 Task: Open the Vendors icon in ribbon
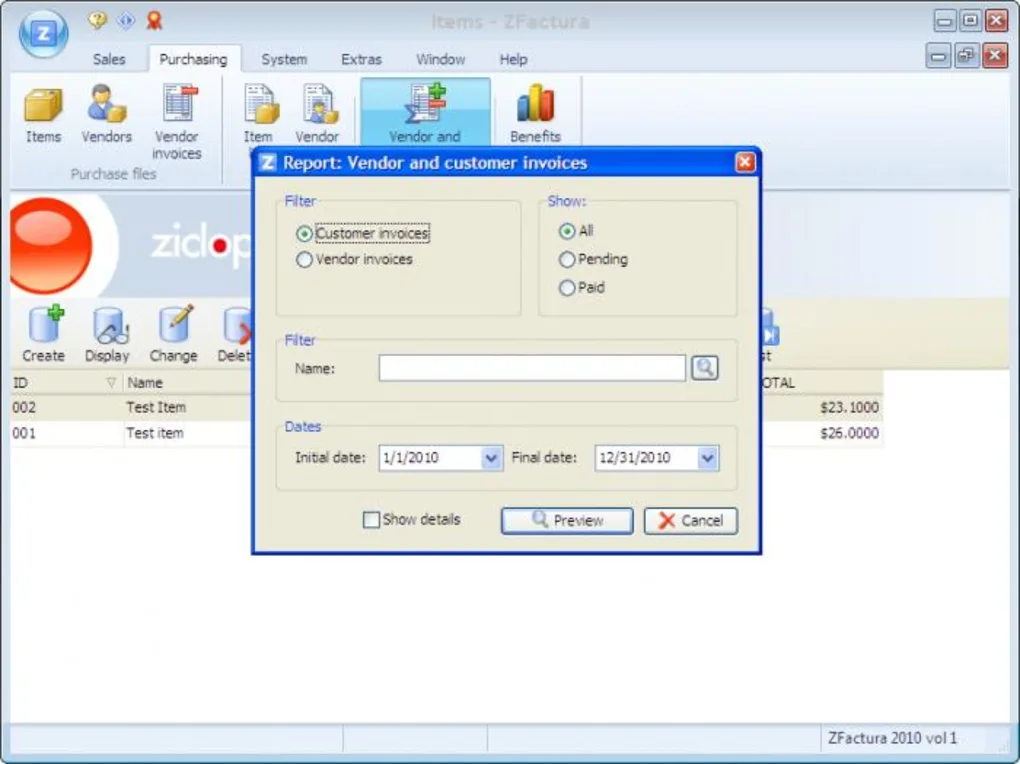pos(106,106)
